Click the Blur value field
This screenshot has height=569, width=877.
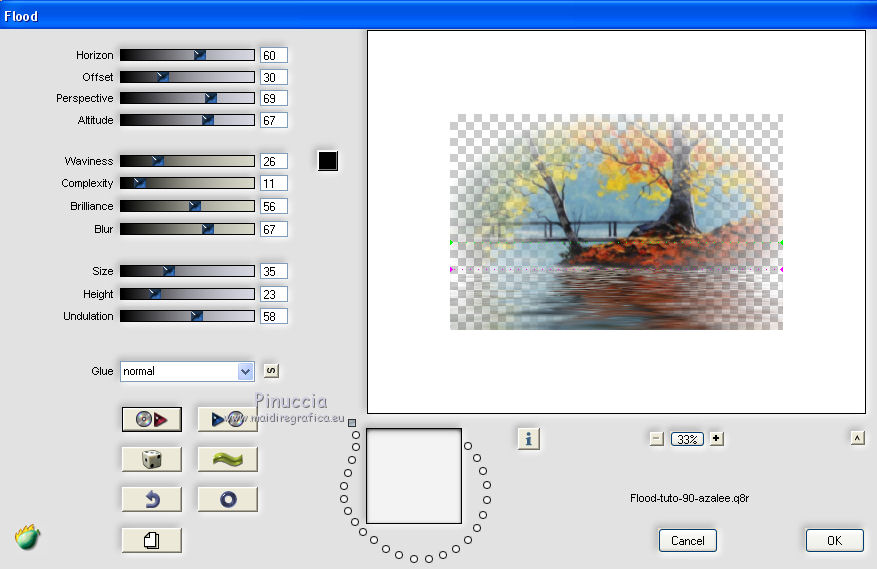(274, 229)
